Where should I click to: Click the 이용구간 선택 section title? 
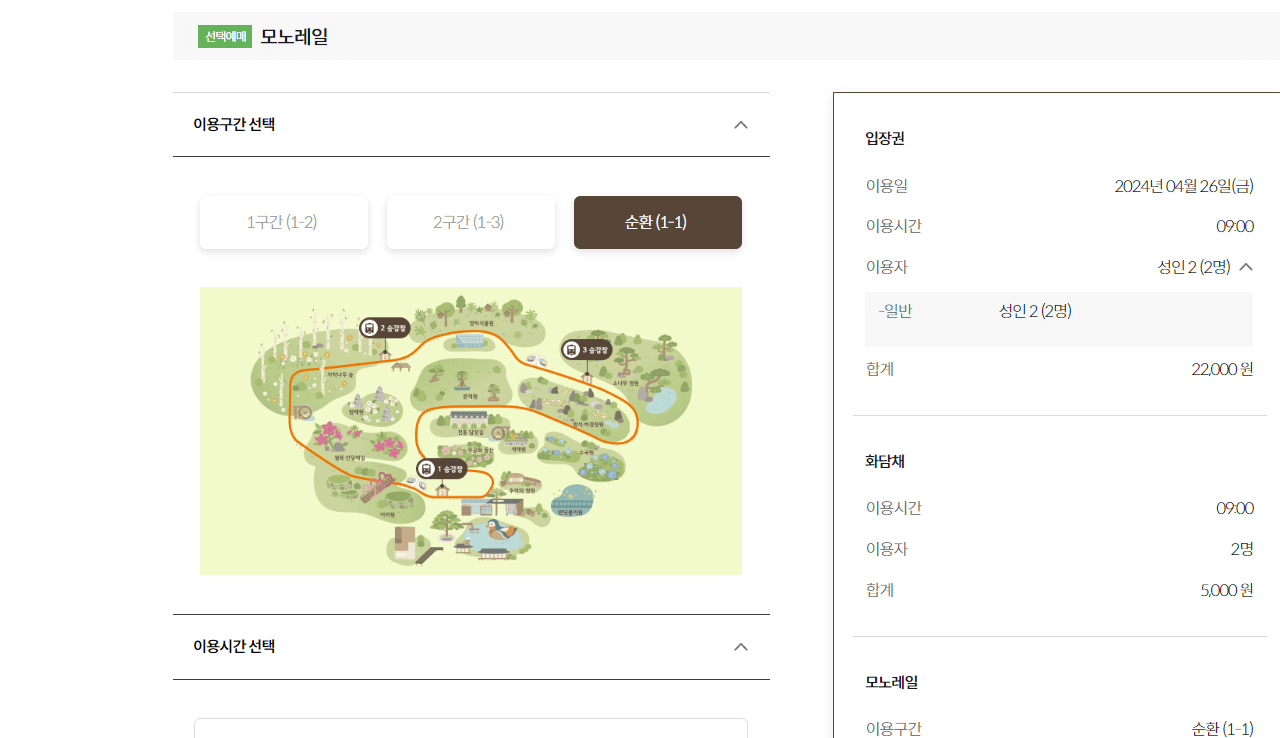pos(234,125)
